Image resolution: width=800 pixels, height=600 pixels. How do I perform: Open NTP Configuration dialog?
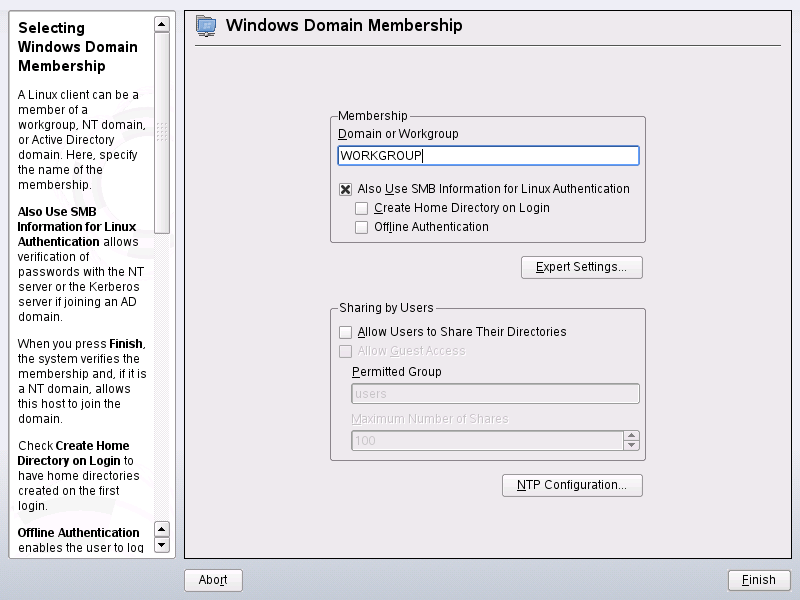(x=572, y=485)
